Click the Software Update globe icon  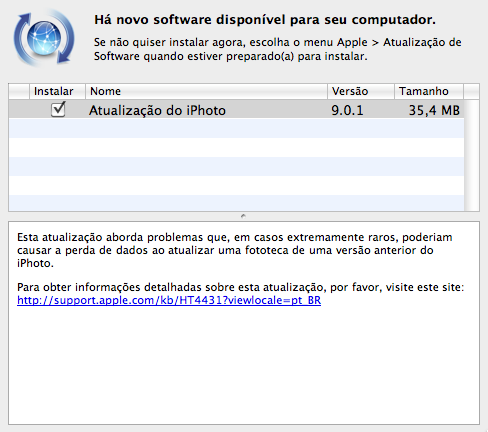pos(44,38)
